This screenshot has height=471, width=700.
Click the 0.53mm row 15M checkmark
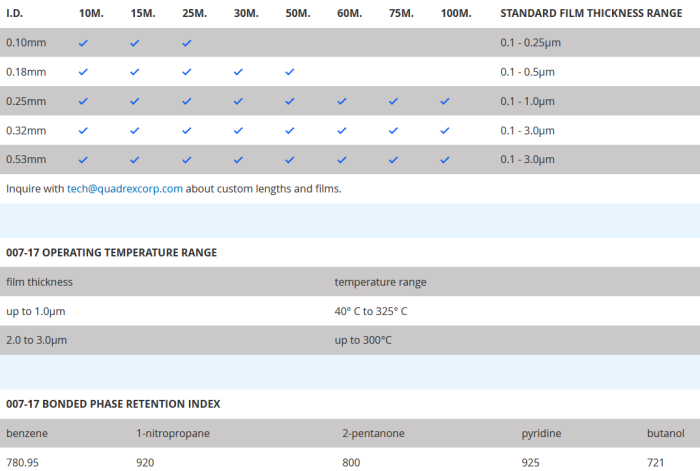tap(135, 159)
